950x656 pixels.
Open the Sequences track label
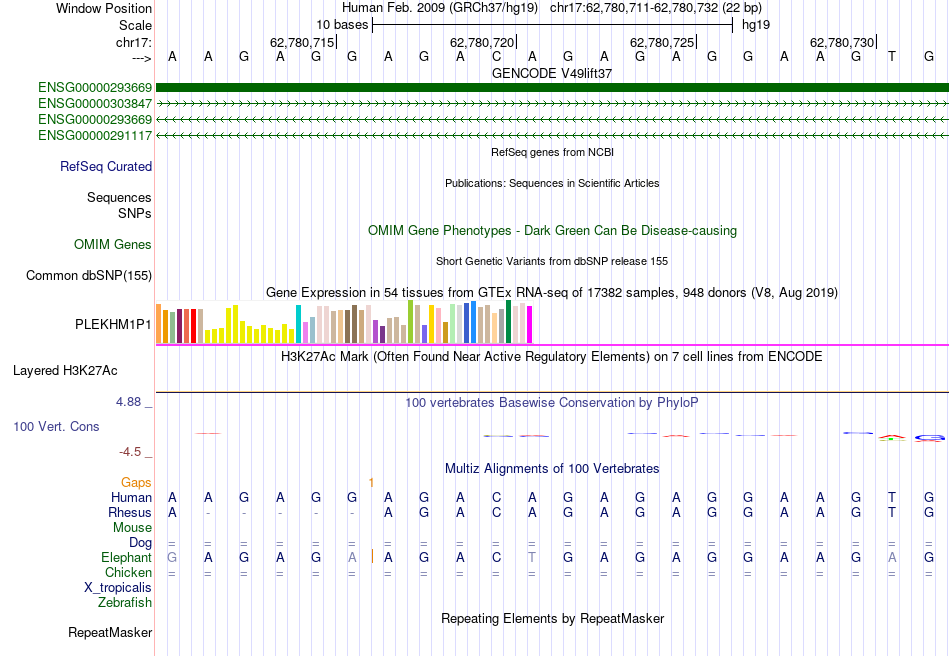119,197
